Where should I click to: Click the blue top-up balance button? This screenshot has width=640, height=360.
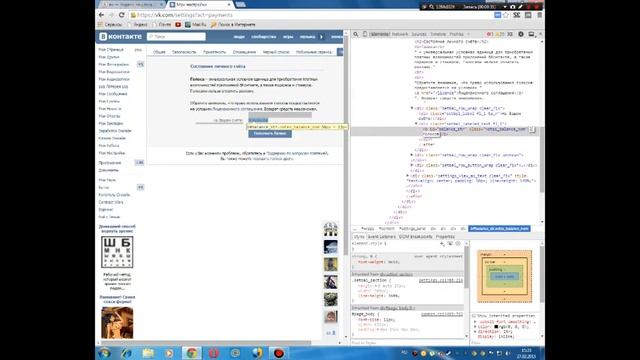click(x=270, y=133)
